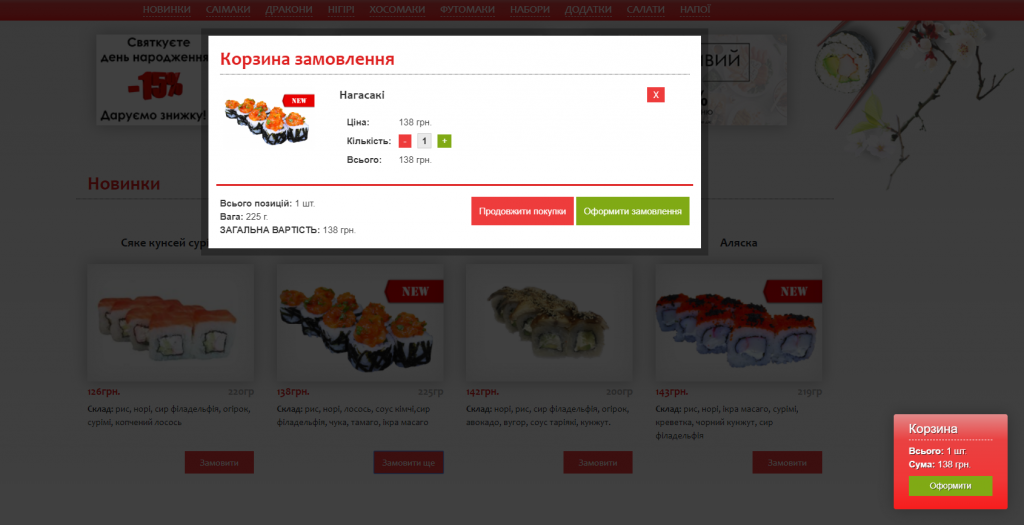
Task: Open the НОВИНКИ menu item
Action: [x=167, y=10]
